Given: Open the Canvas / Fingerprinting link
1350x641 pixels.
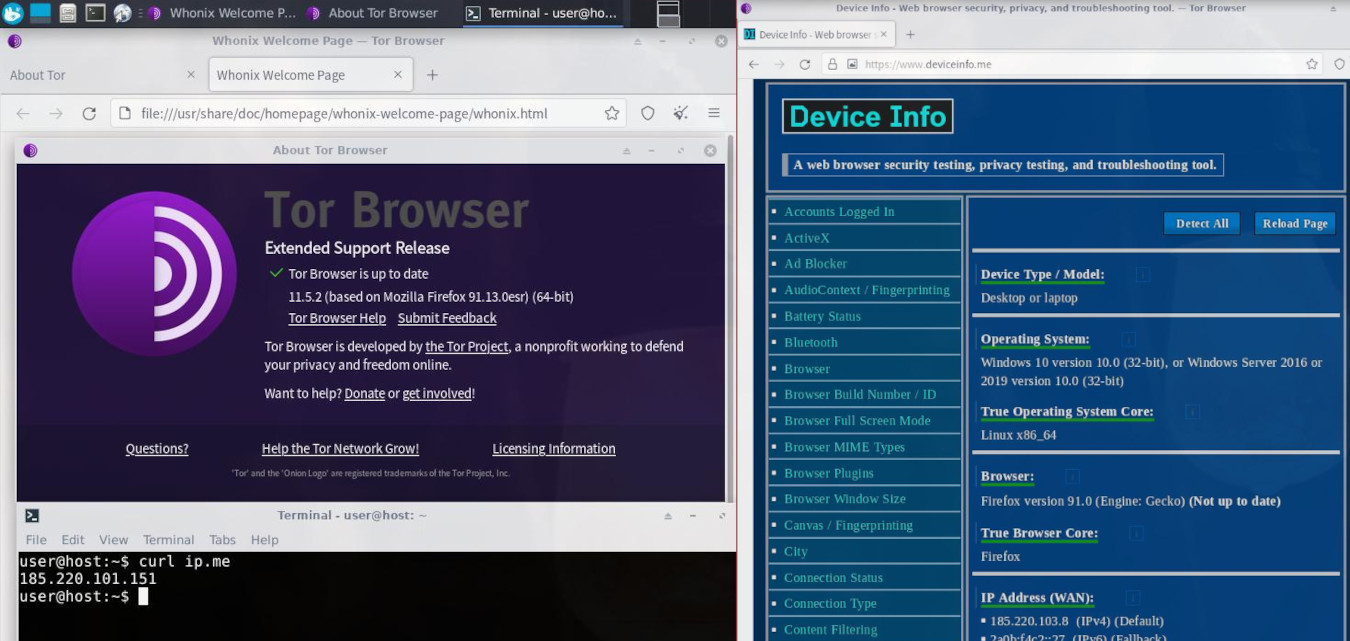Looking at the screenshot, I should 848,525.
